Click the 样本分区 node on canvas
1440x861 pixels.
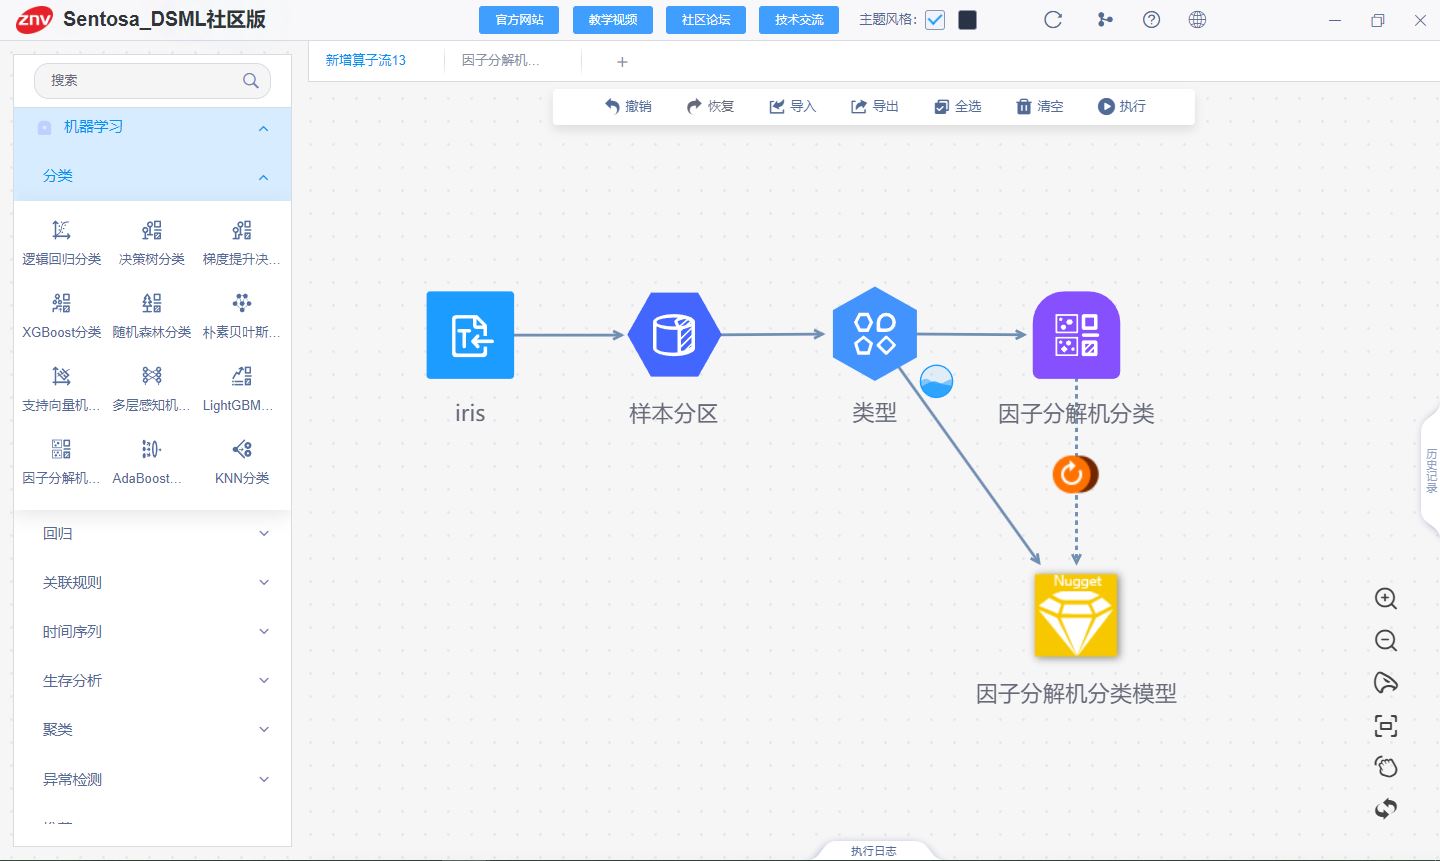click(674, 335)
